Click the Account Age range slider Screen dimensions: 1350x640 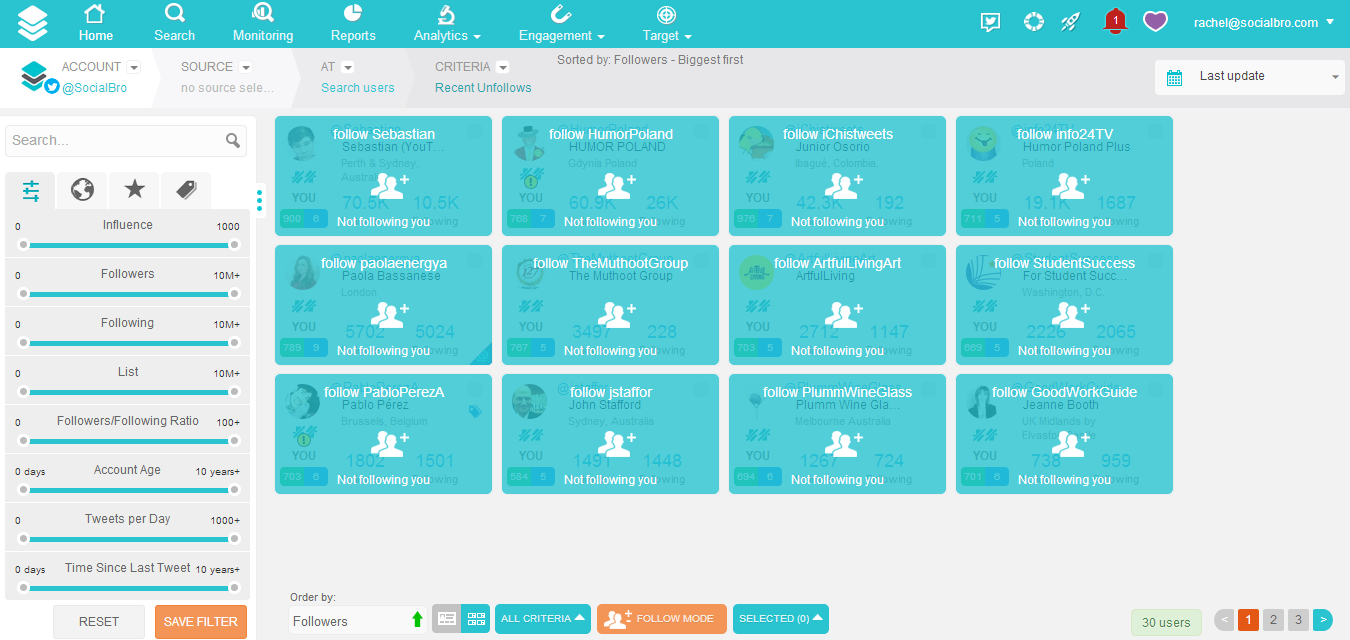tap(128, 490)
